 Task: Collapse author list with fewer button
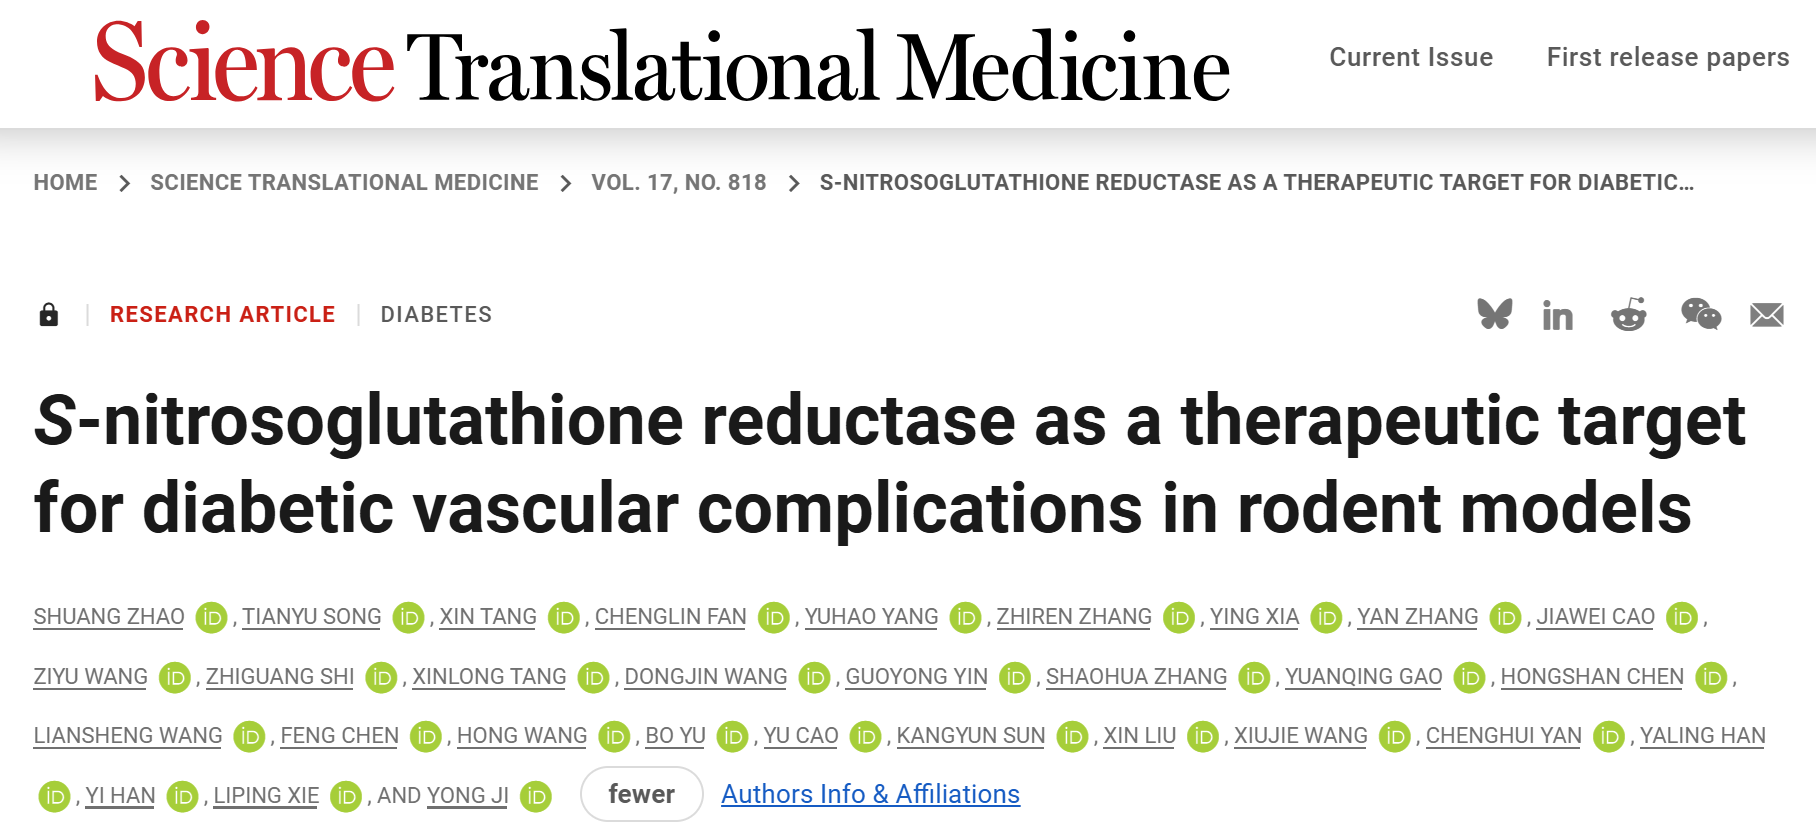(x=641, y=794)
